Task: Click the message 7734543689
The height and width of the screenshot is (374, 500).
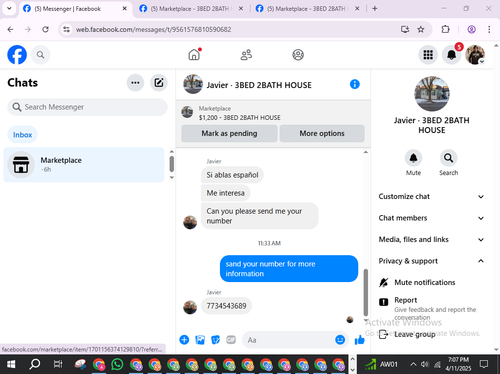Action: (x=226, y=306)
